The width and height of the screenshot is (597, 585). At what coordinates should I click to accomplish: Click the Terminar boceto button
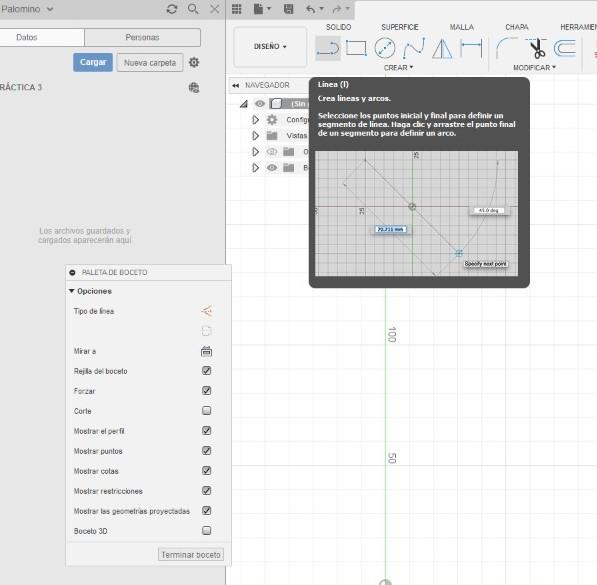(191, 555)
